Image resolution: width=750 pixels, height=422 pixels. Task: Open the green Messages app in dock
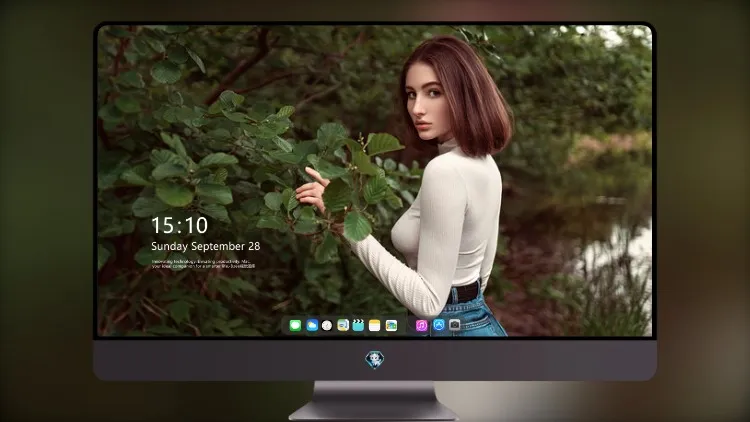pyautogui.click(x=295, y=326)
